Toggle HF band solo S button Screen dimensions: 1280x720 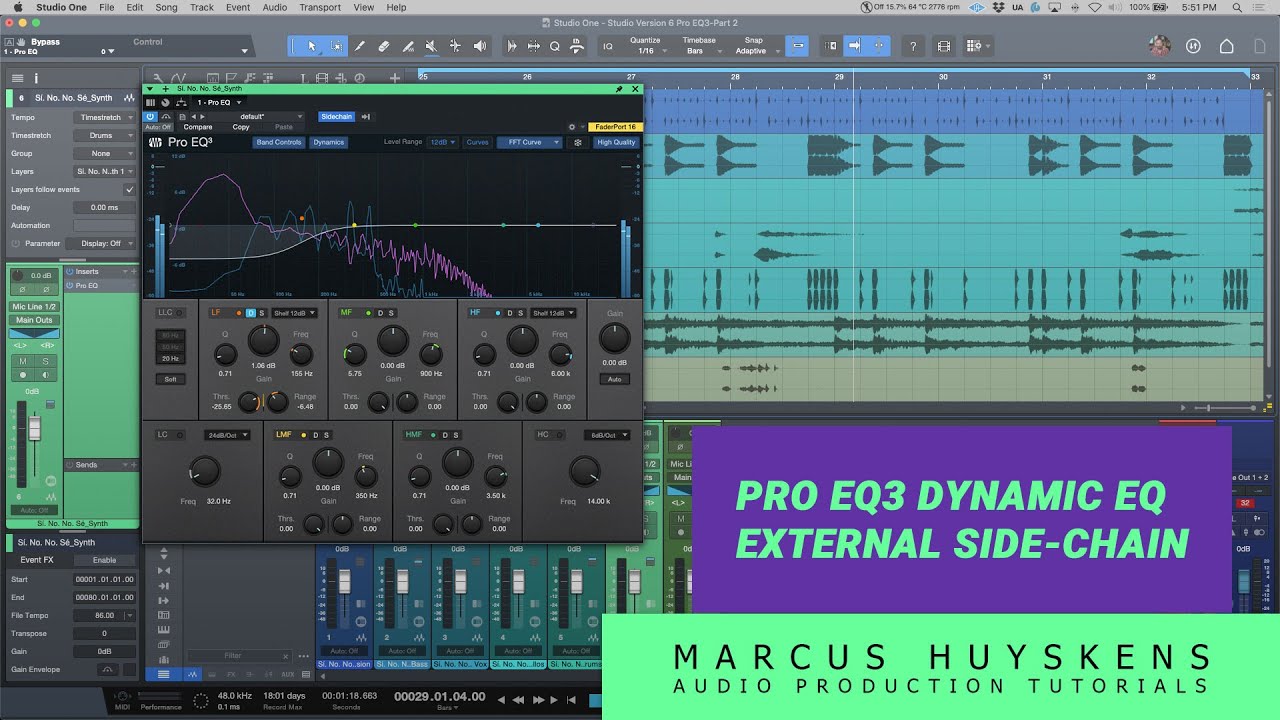point(521,313)
